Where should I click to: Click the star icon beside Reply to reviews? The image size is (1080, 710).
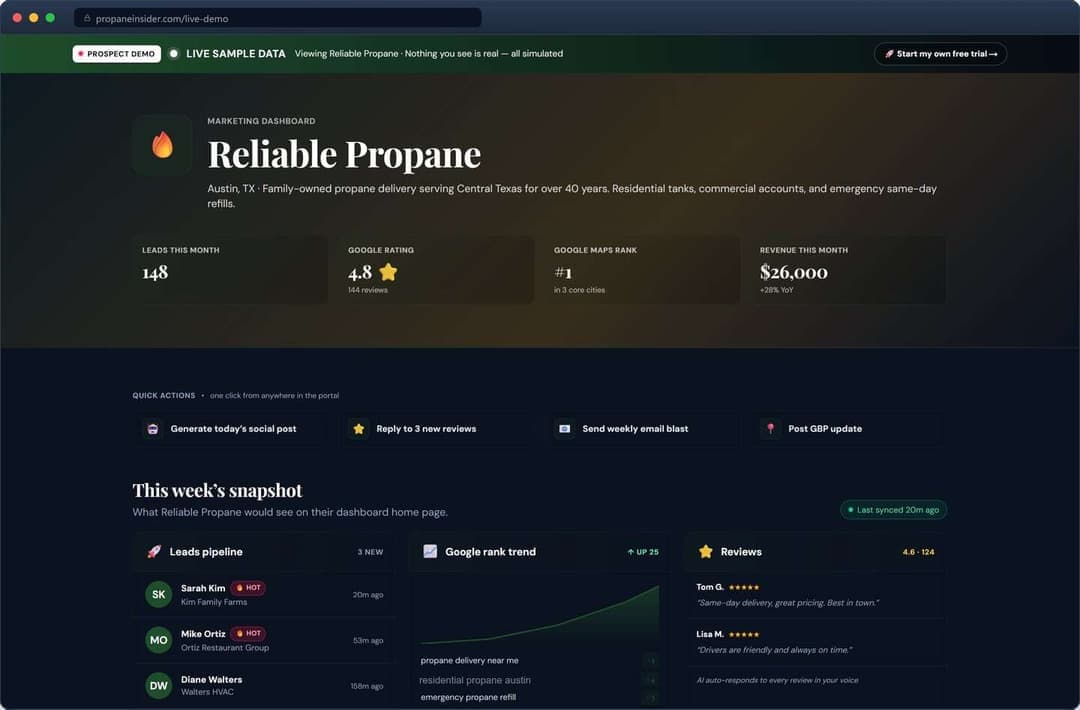pyautogui.click(x=358, y=428)
